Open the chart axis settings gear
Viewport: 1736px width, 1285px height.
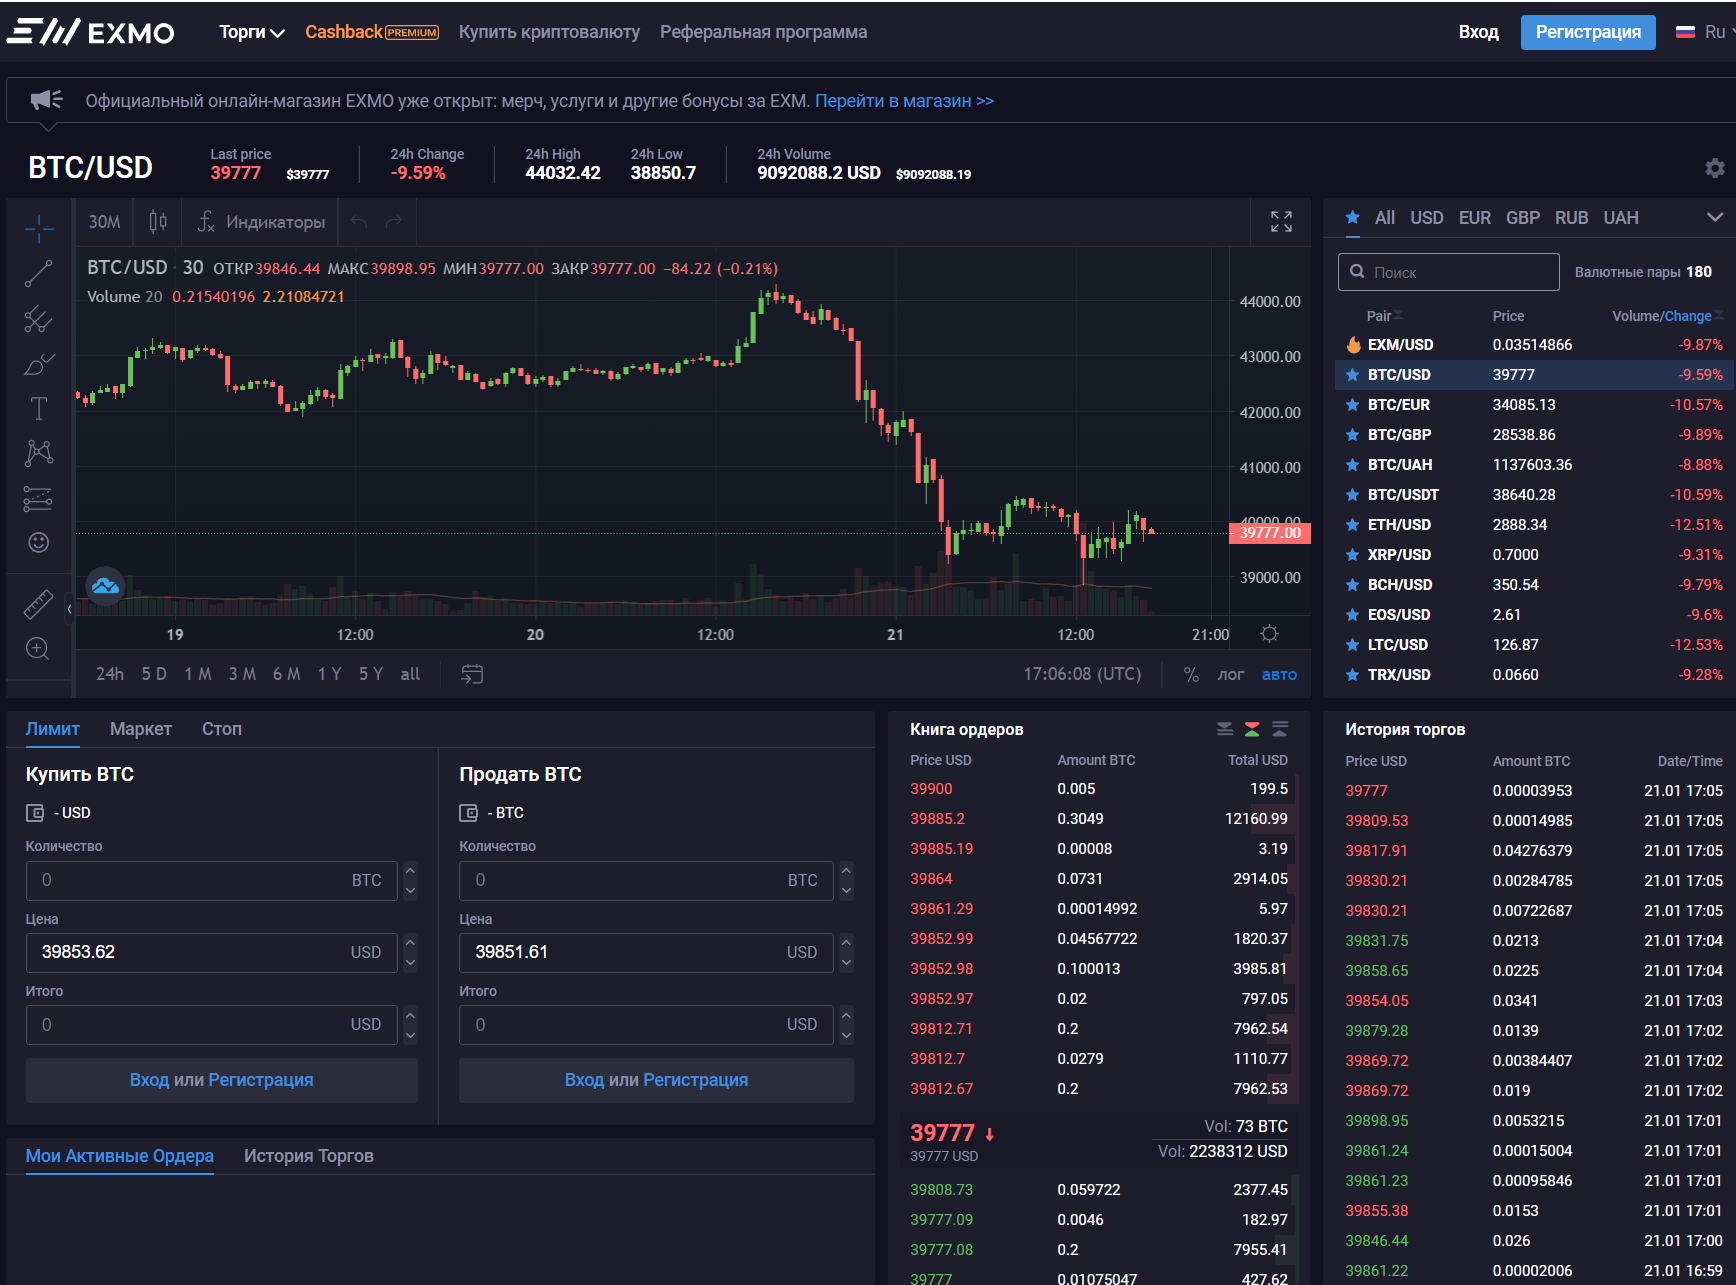coord(1270,634)
